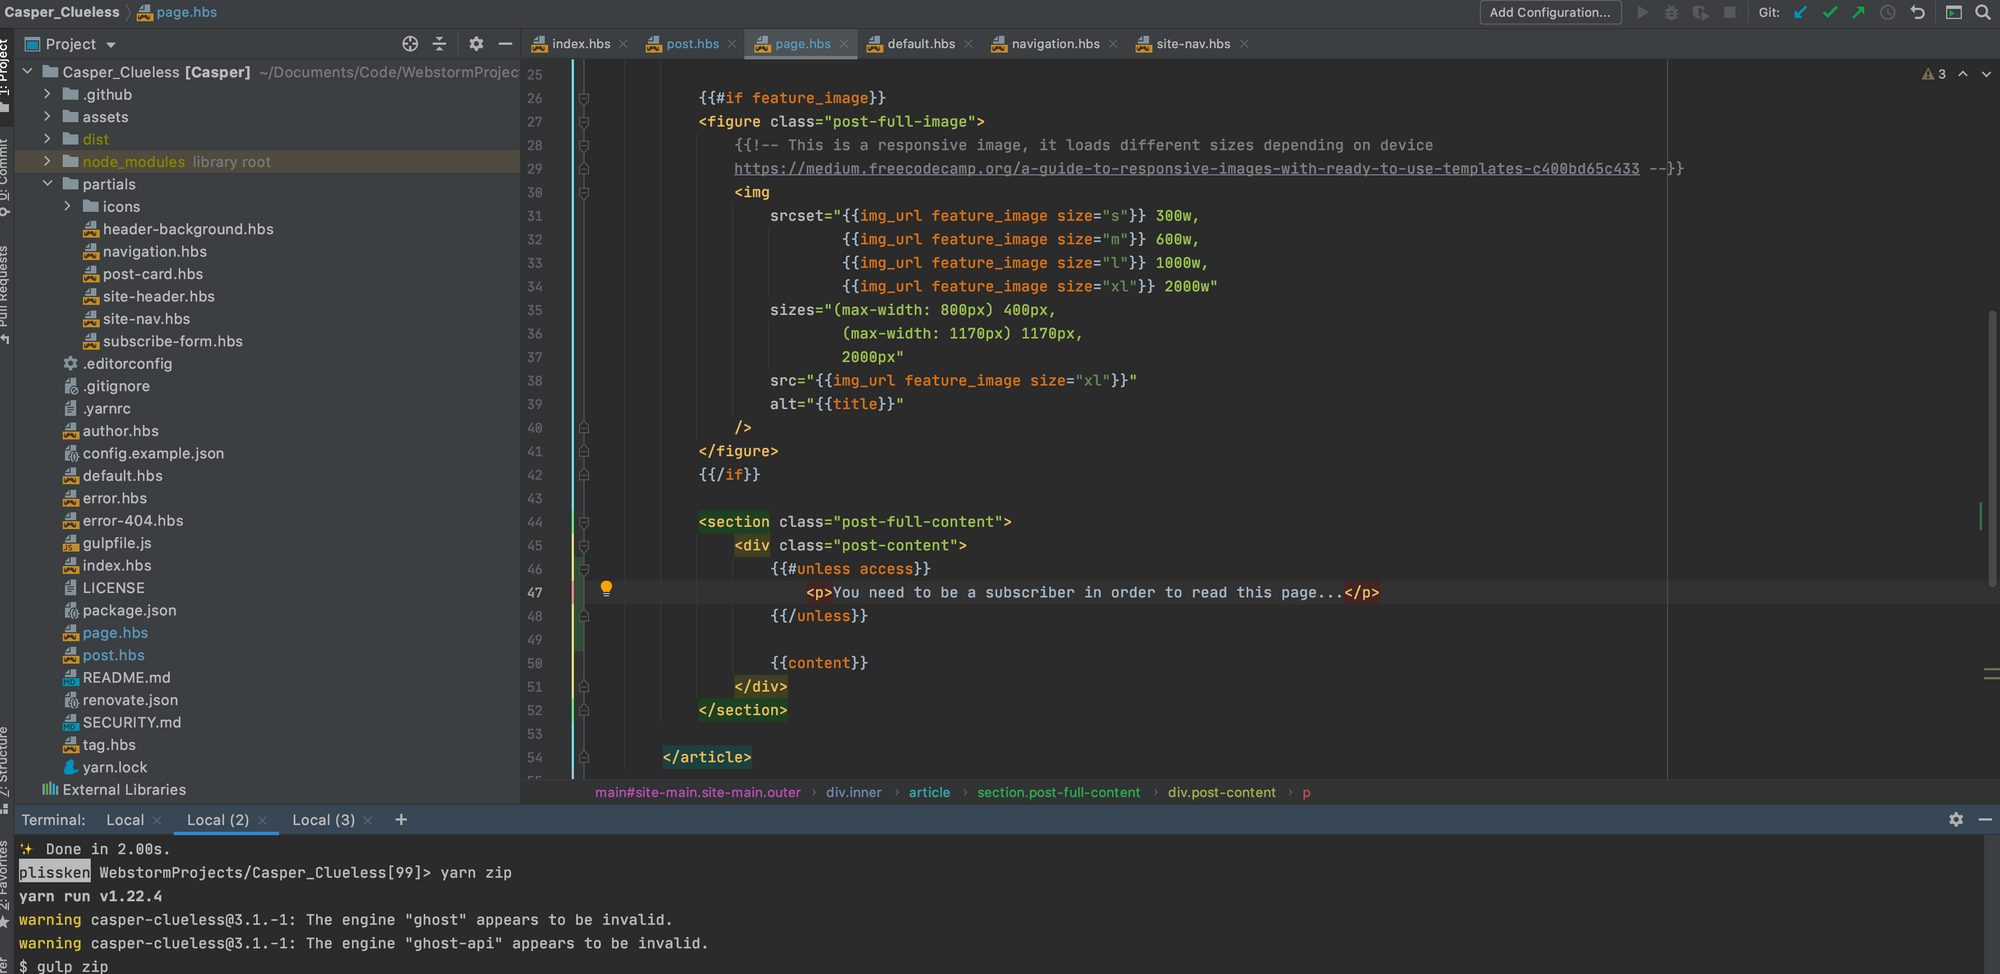This screenshot has width=2000, height=974.
Task: Click the Debug bug icon
Action: coord(1671,13)
